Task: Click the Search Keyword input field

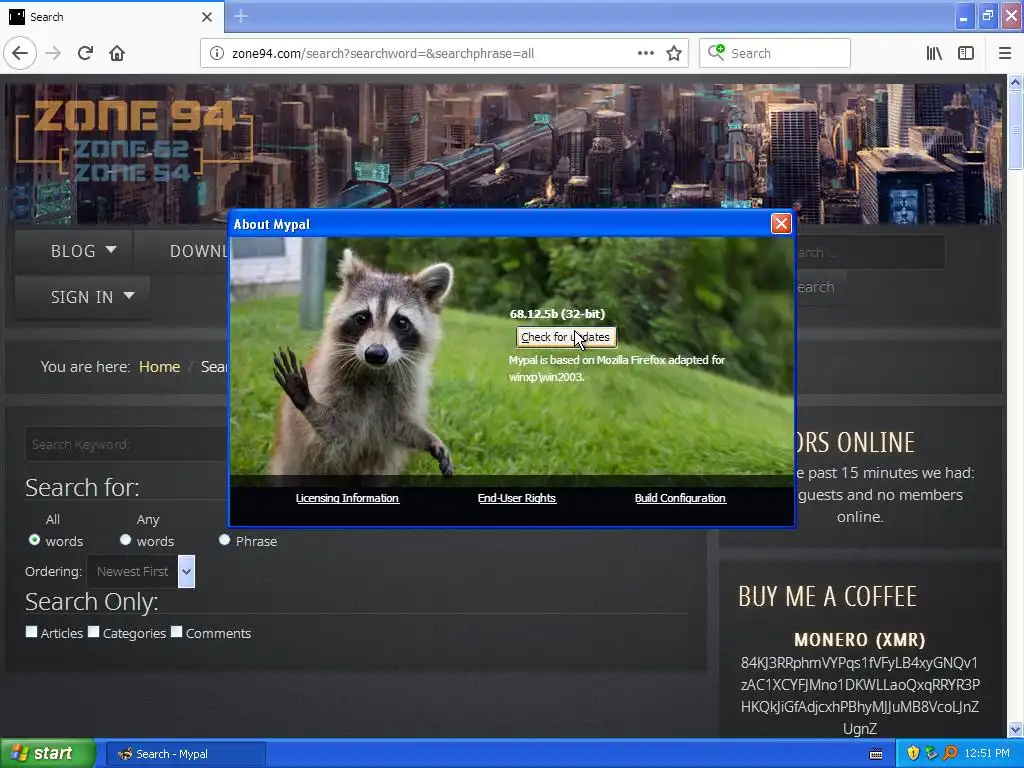Action: click(x=127, y=444)
